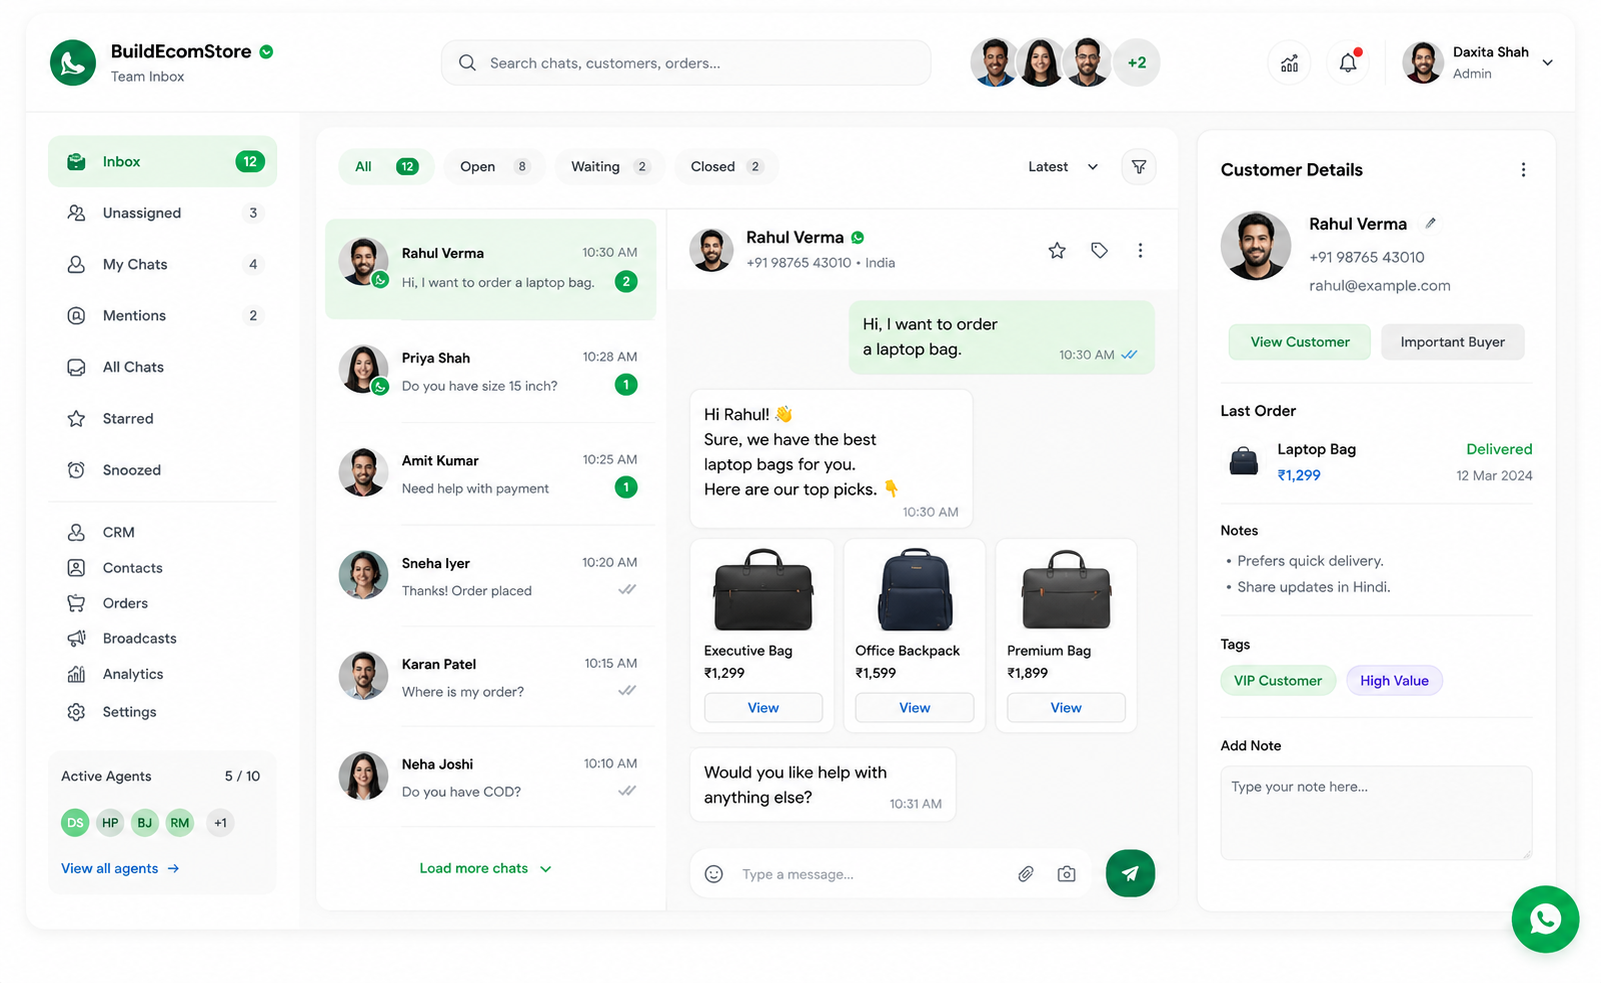Click the VIP Customer tag
This screenshot has width=1601, height=983.
click(x=1278, y=681)
